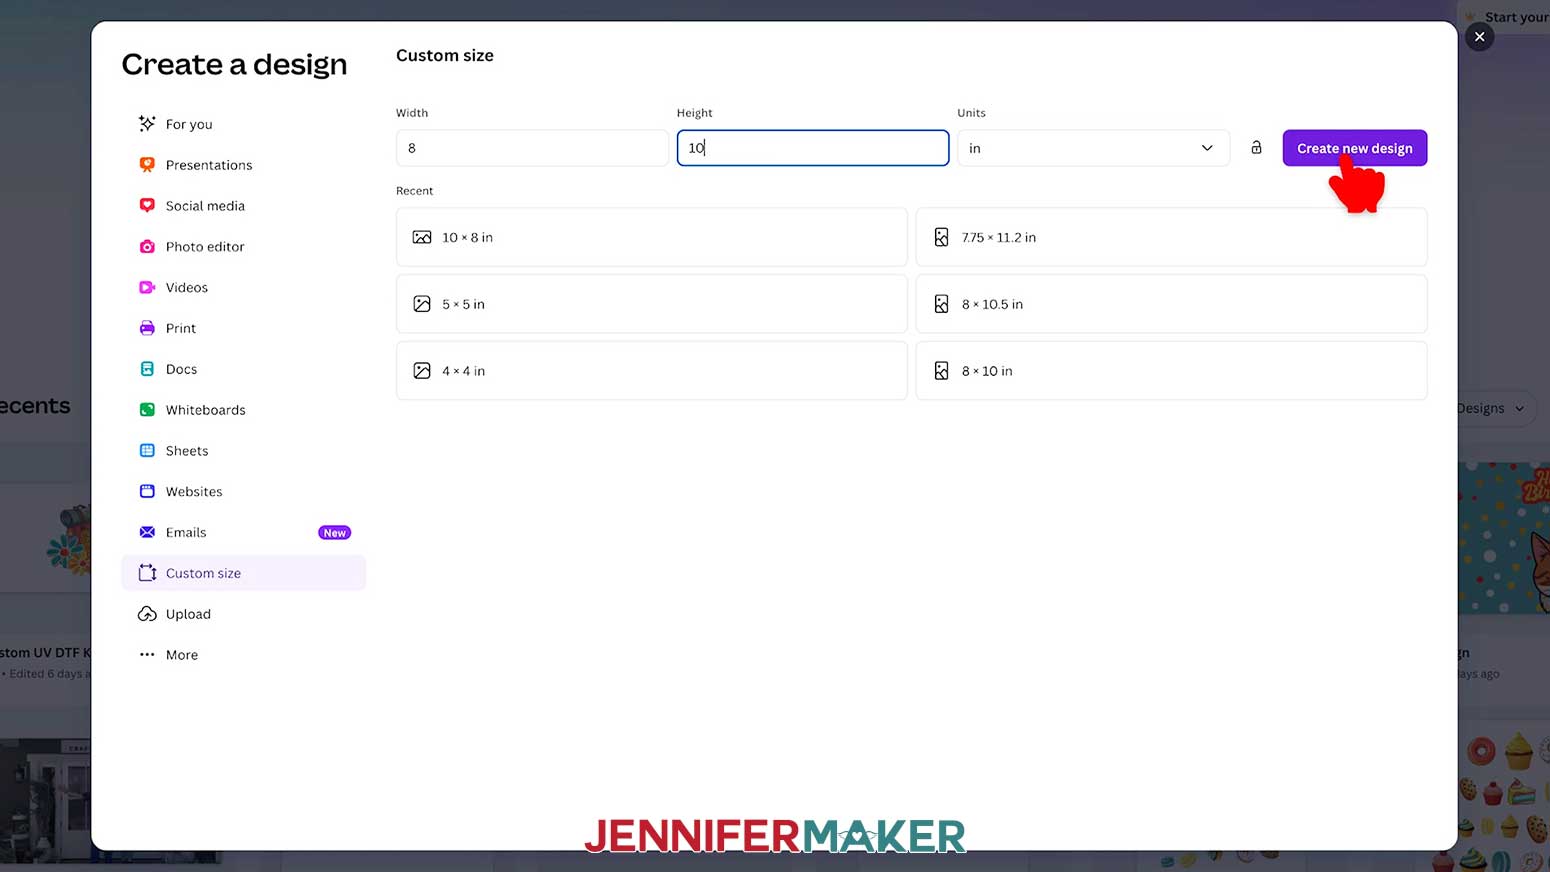Click the Photo editor camera icon
The height and width of the screenshot is (872, 1550).
pyautogui.click(x=147, y=247)
